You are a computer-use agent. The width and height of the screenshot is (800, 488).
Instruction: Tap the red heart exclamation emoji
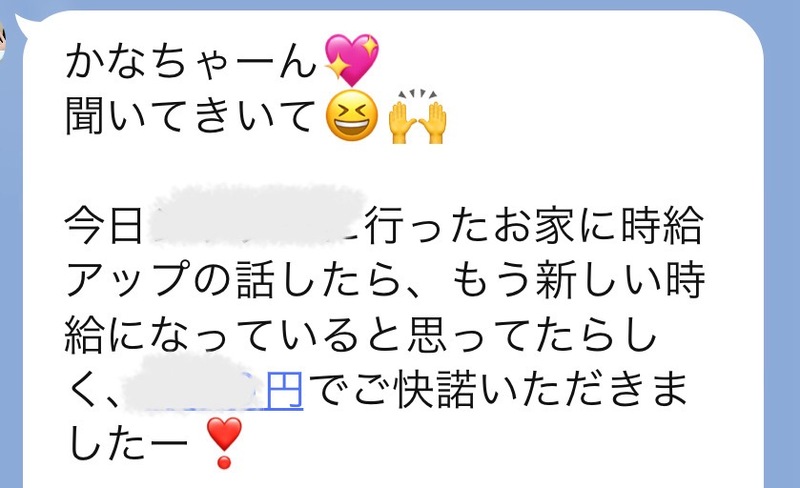223,443
